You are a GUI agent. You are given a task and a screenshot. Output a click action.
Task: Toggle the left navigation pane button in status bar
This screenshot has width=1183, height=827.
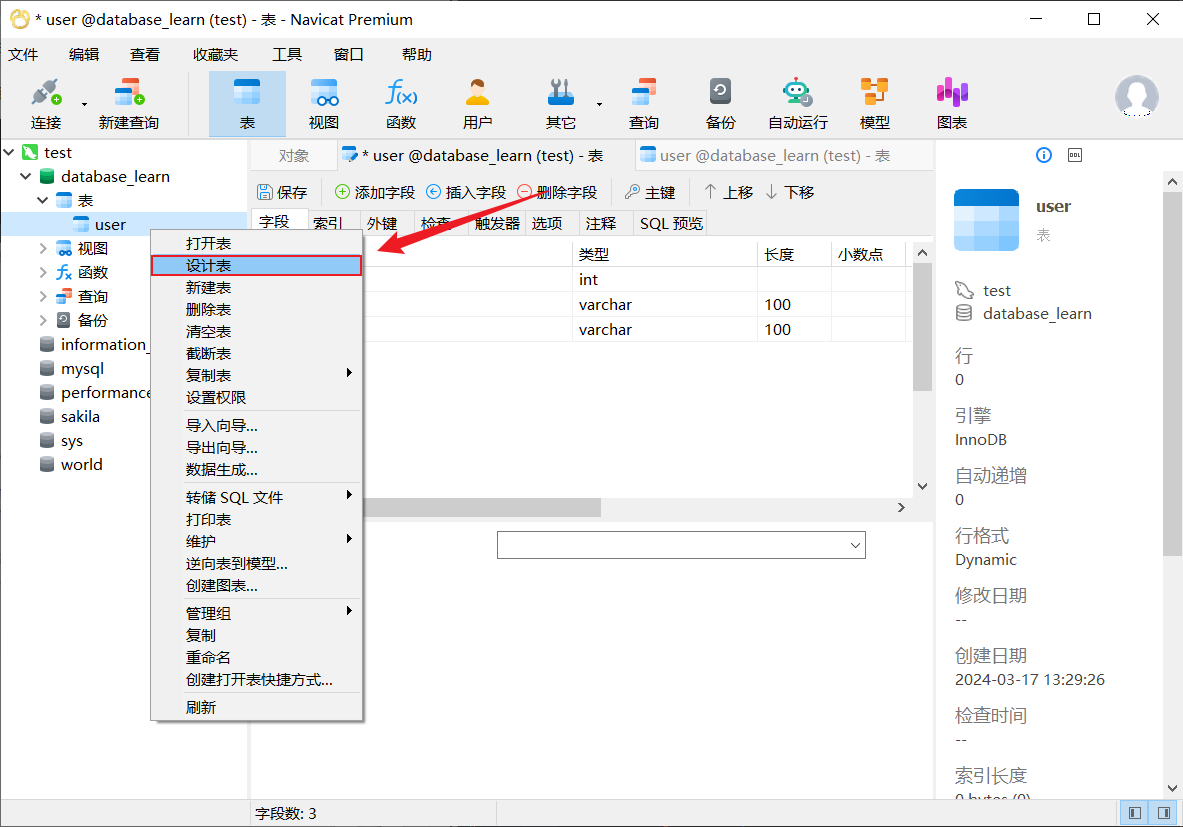tap(1135, 813)
